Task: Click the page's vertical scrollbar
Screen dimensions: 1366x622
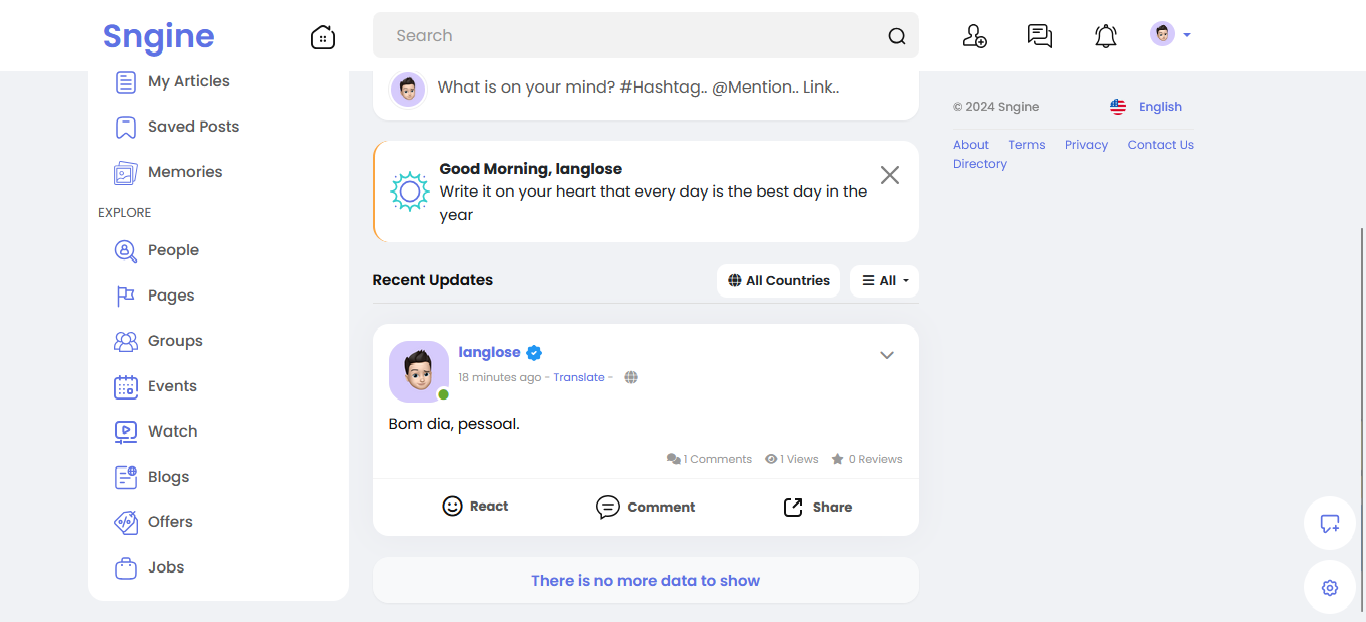Action: 1361,400
